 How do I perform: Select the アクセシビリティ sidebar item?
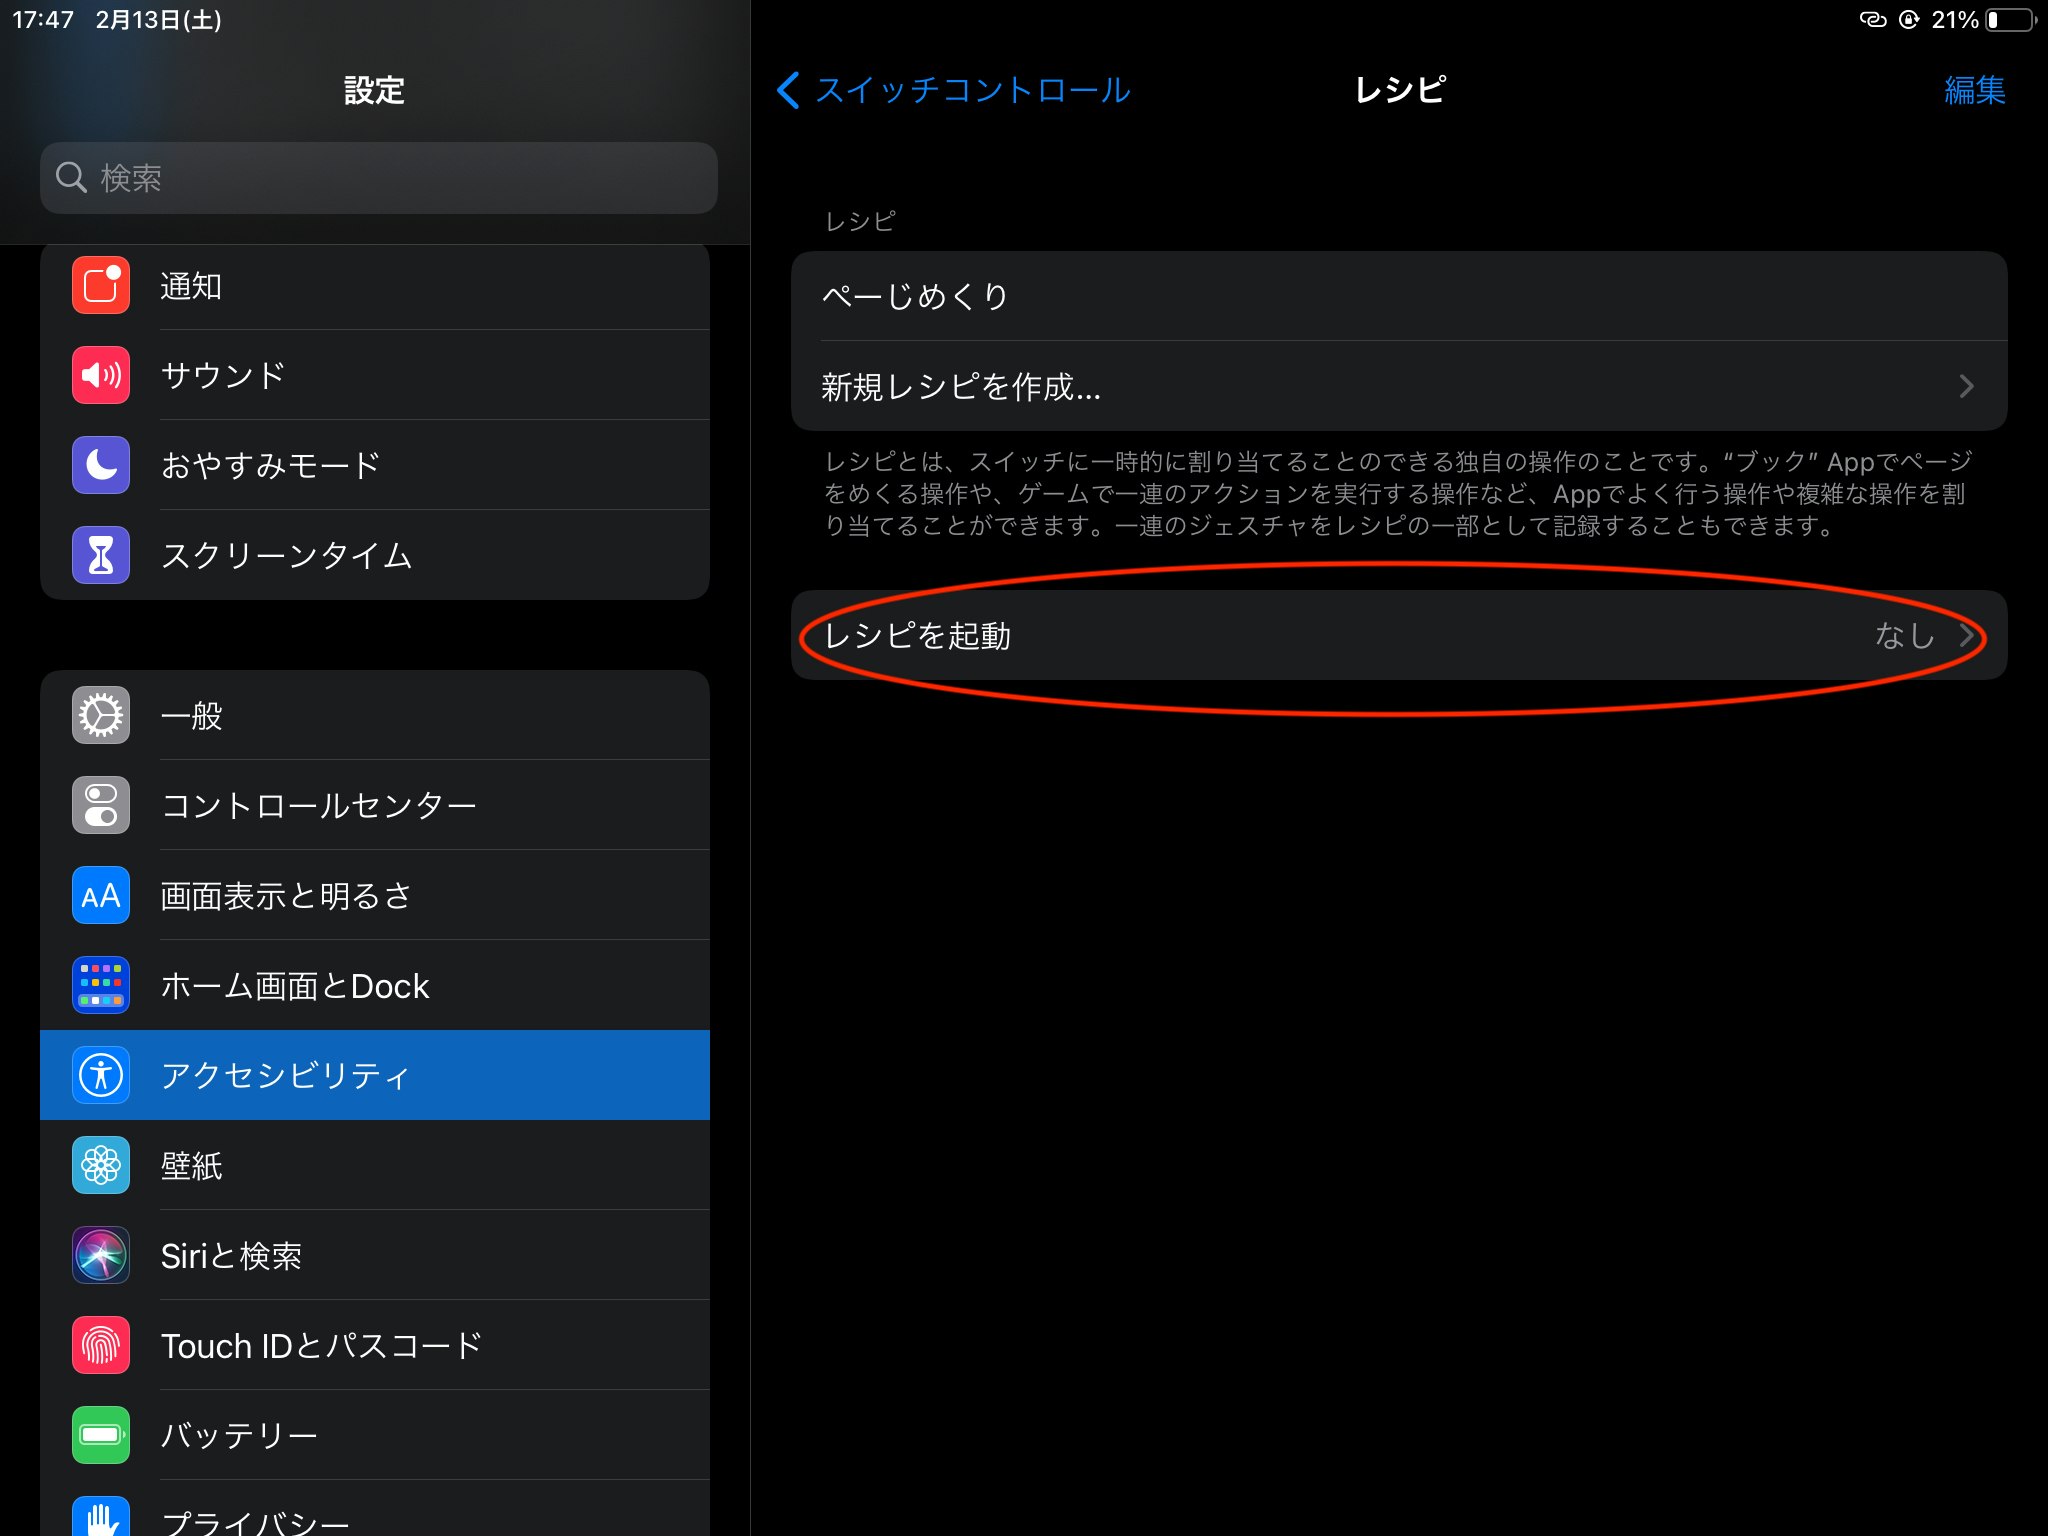375,1075
